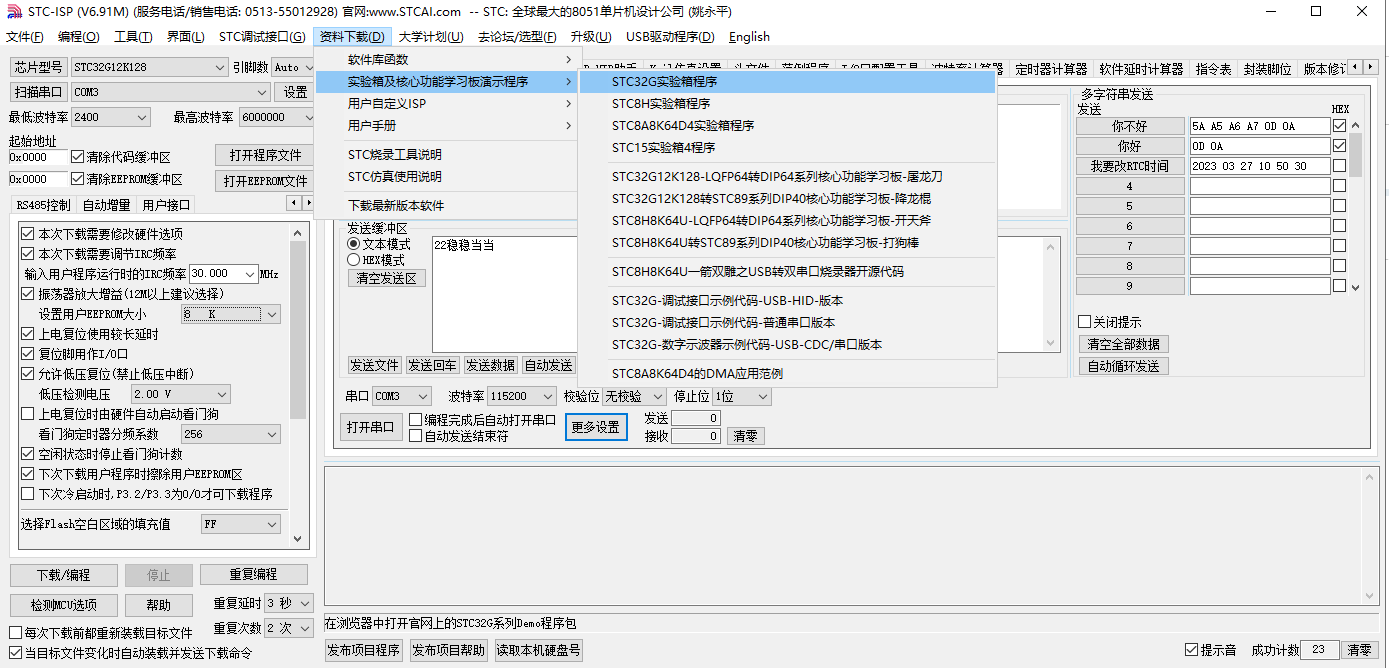The height and width of the screenshot is (668, 1389).
Task: Switch to 定时器计算器 tab
Action: (1051, 69)
